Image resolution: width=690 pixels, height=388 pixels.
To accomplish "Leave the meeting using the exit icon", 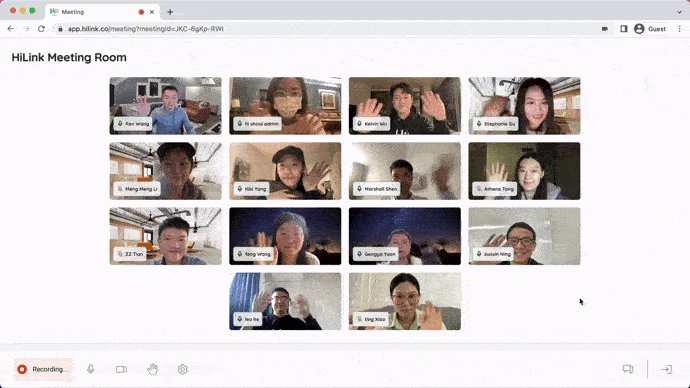I will point(667,369).
